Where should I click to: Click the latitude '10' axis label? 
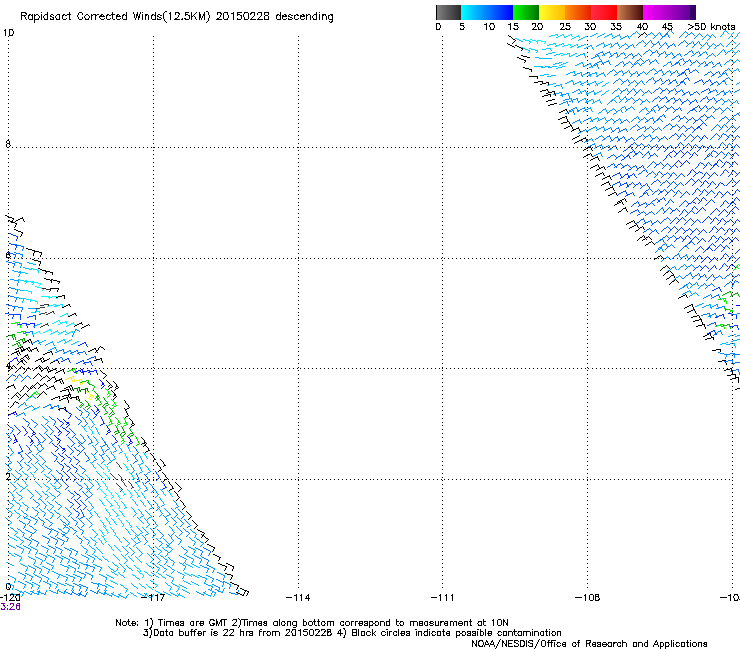(8, 33)
